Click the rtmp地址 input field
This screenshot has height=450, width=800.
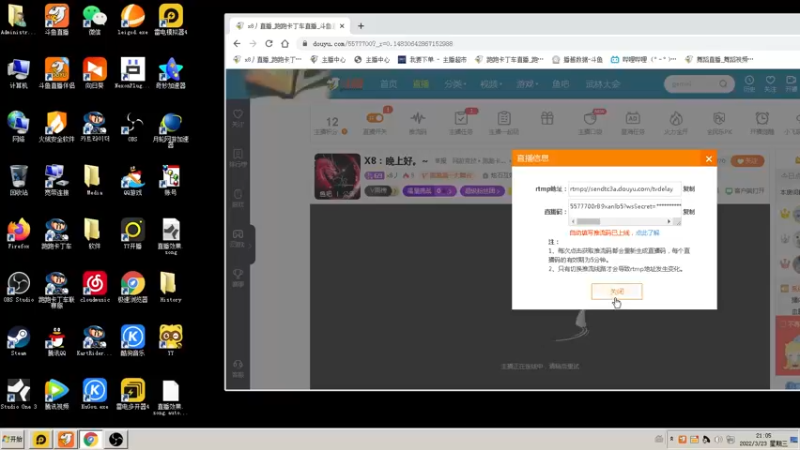click(624, 189)
